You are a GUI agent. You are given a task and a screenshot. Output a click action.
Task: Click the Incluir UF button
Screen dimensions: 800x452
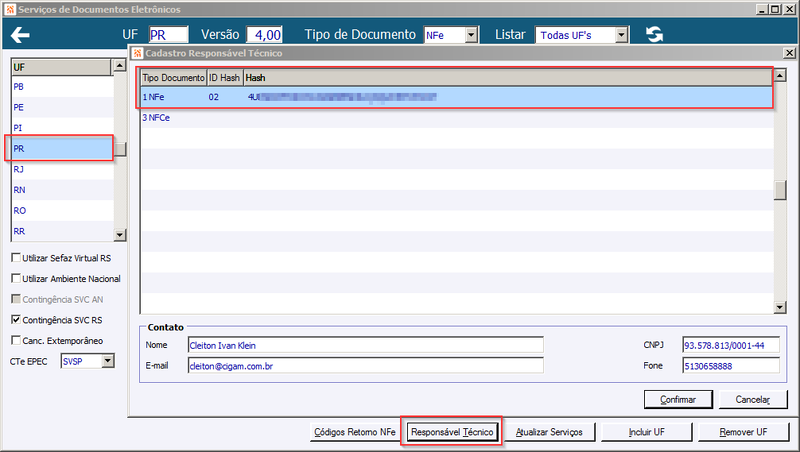(646, 432)
